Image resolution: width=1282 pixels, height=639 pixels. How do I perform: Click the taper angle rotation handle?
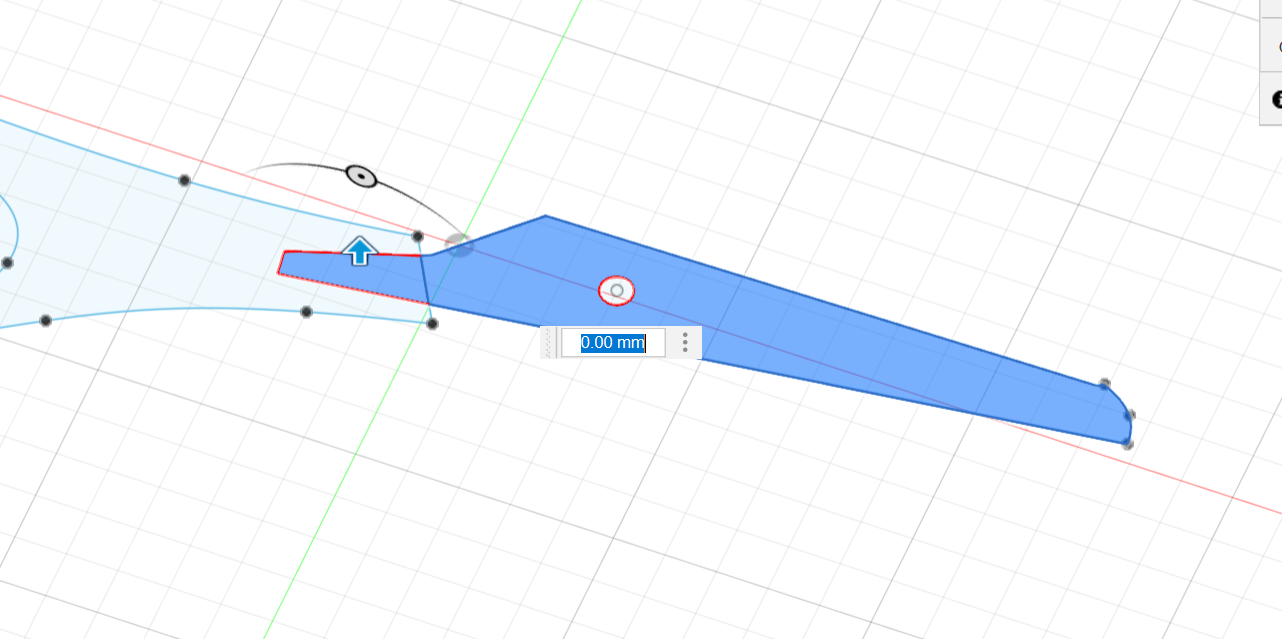(361, 177)
